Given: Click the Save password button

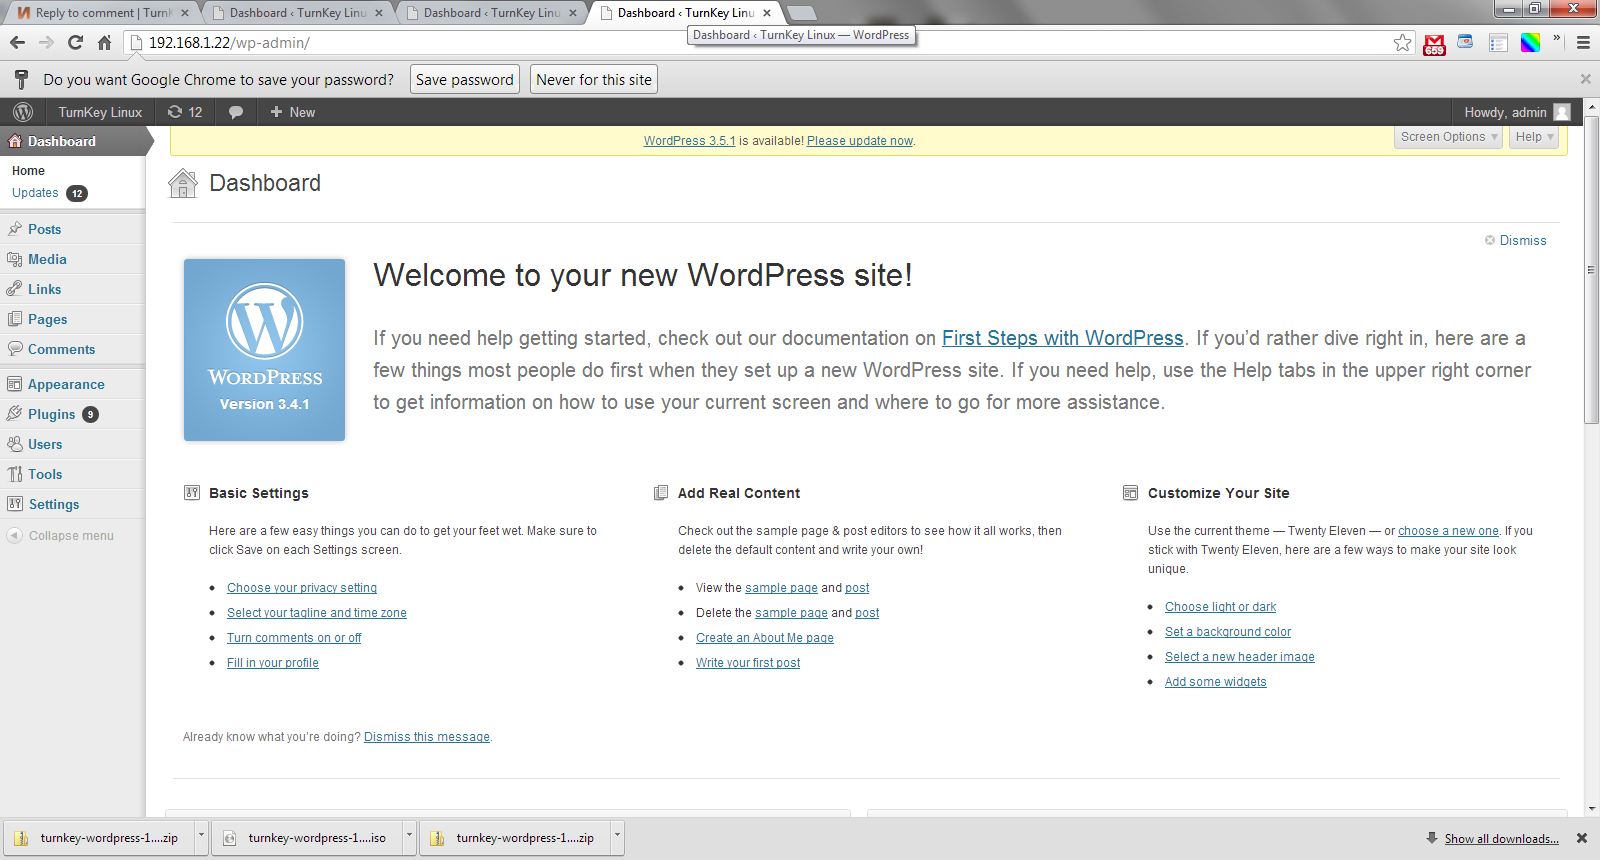Looking at the screenshot, I should (464, 80).
